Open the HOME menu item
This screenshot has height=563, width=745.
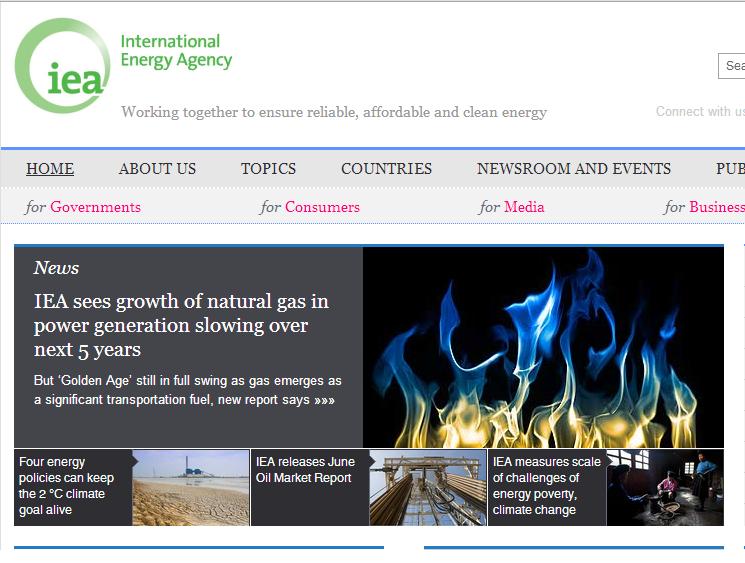[50, 169]
